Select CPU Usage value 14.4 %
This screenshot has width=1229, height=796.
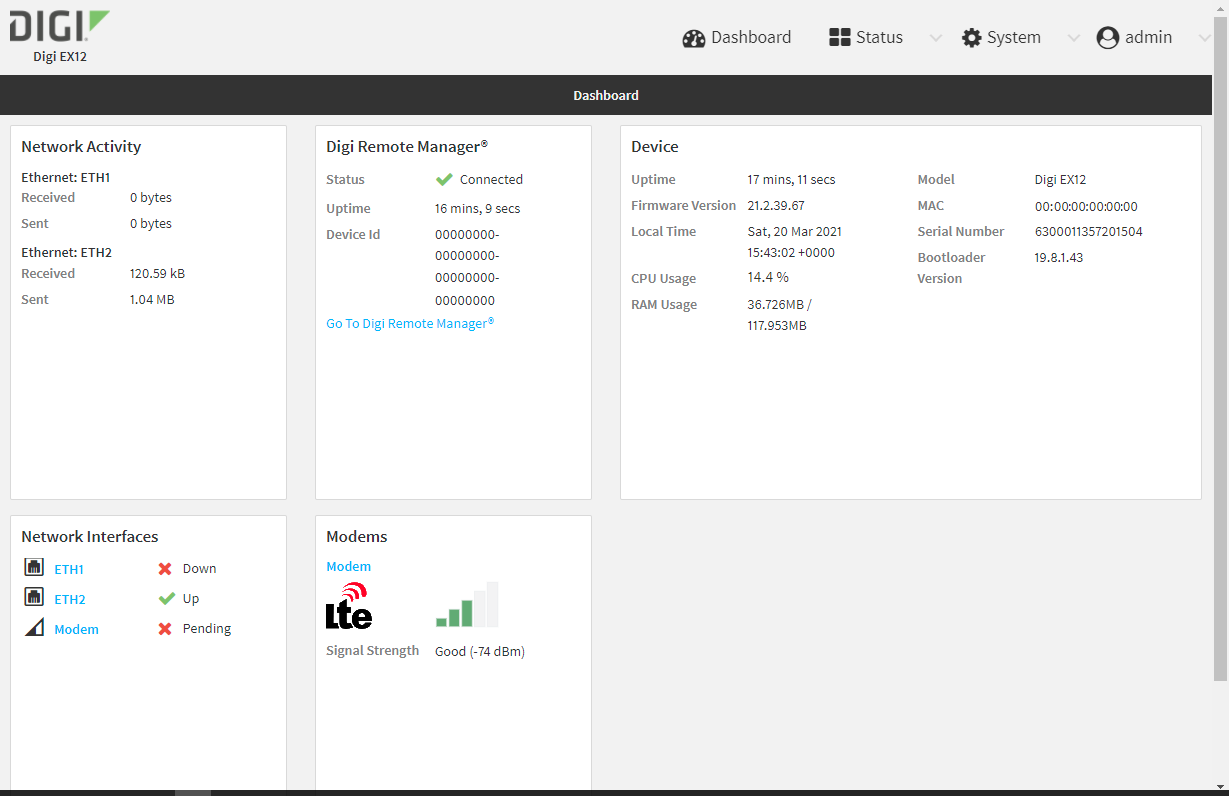point(768,277)
